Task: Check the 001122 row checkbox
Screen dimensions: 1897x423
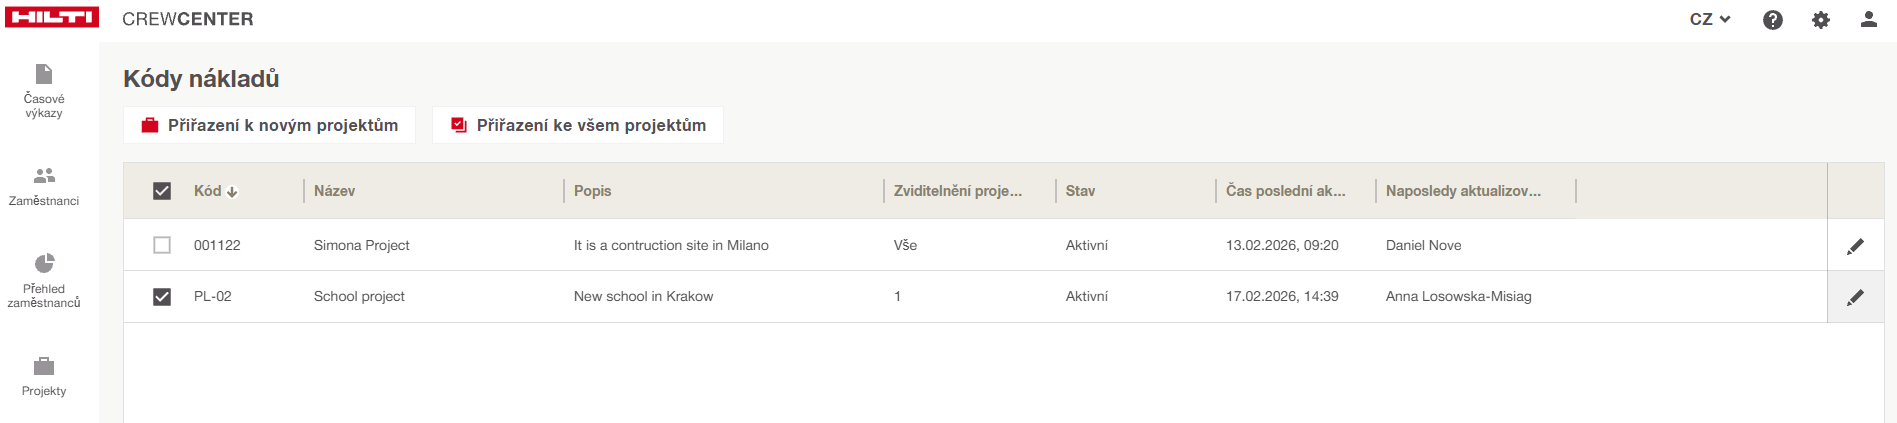Action: point(162,245)
